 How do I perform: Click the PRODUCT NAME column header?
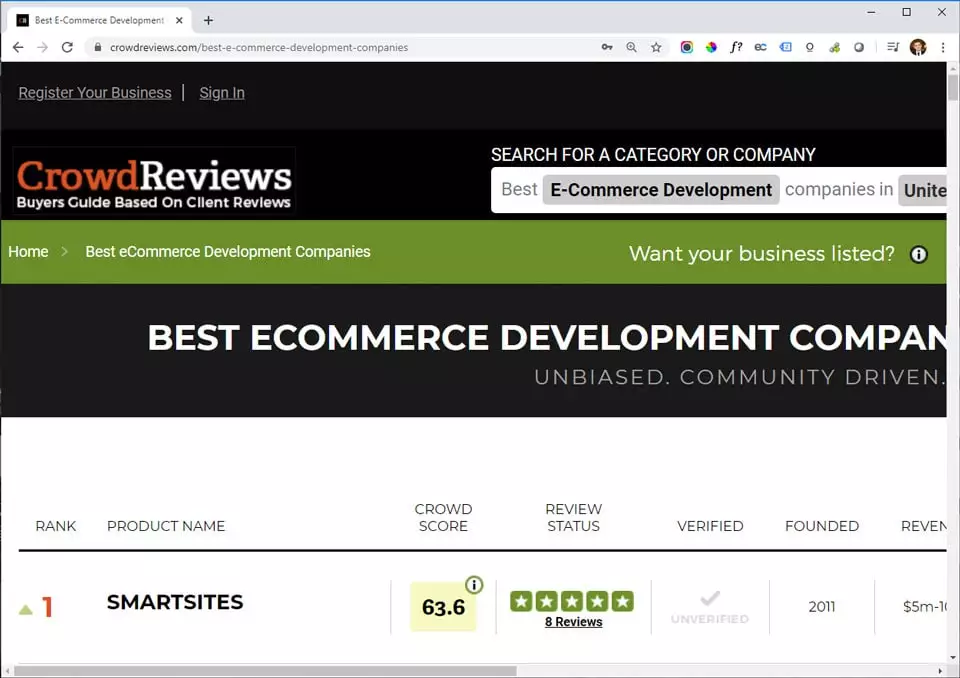pyautogui.click(x=166, y=526)
